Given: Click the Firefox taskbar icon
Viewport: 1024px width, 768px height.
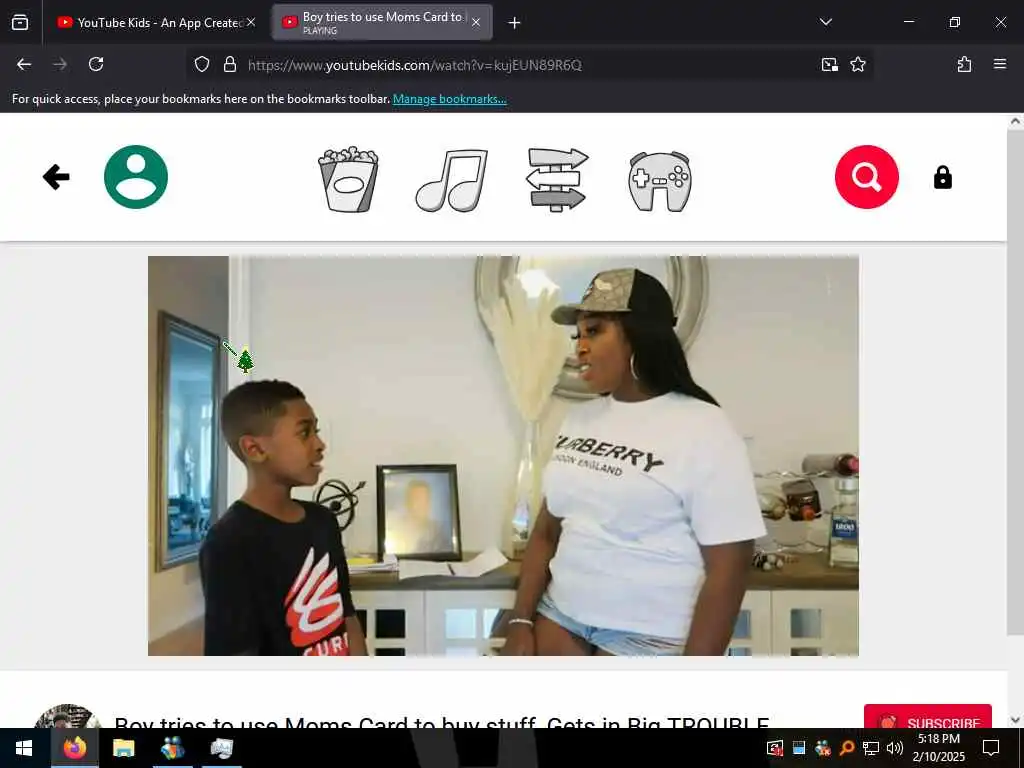Looking at the screenshot, I should 74,748.
